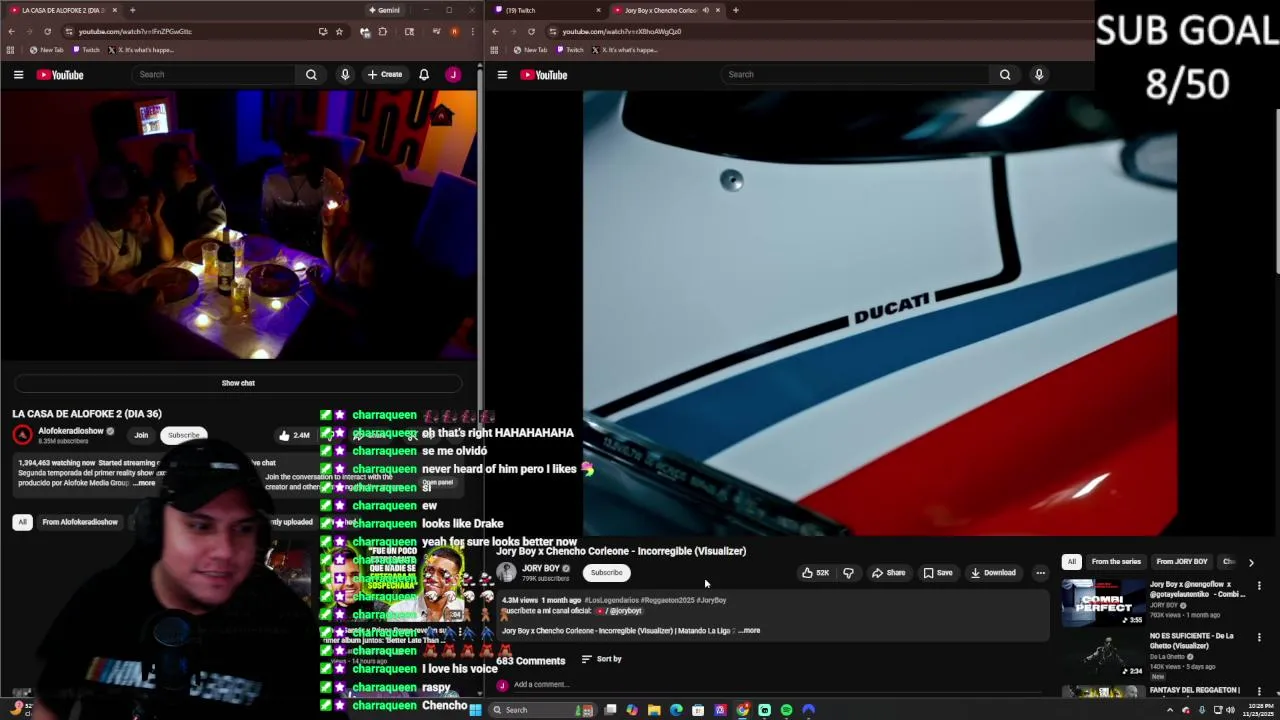Click search magnifier icon in left YouTube

click(x=311, y=75)
